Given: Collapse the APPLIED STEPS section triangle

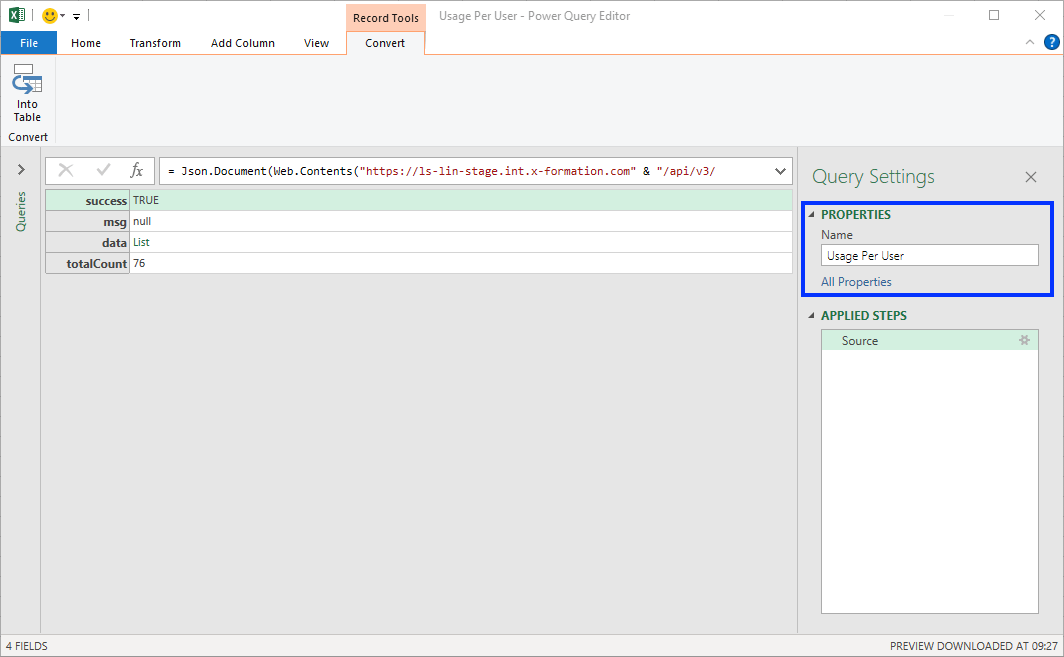Looking at the screenshot, I should 812,316.
